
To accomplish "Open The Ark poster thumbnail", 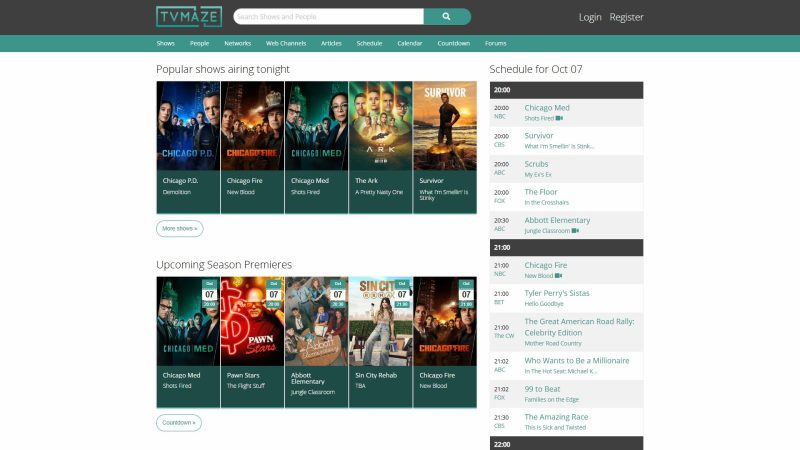I will tap(381, 126).
